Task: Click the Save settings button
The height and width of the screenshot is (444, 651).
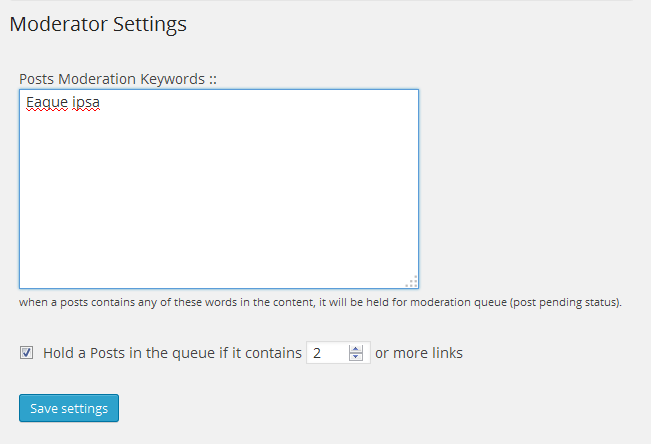Action: (69, 408)
